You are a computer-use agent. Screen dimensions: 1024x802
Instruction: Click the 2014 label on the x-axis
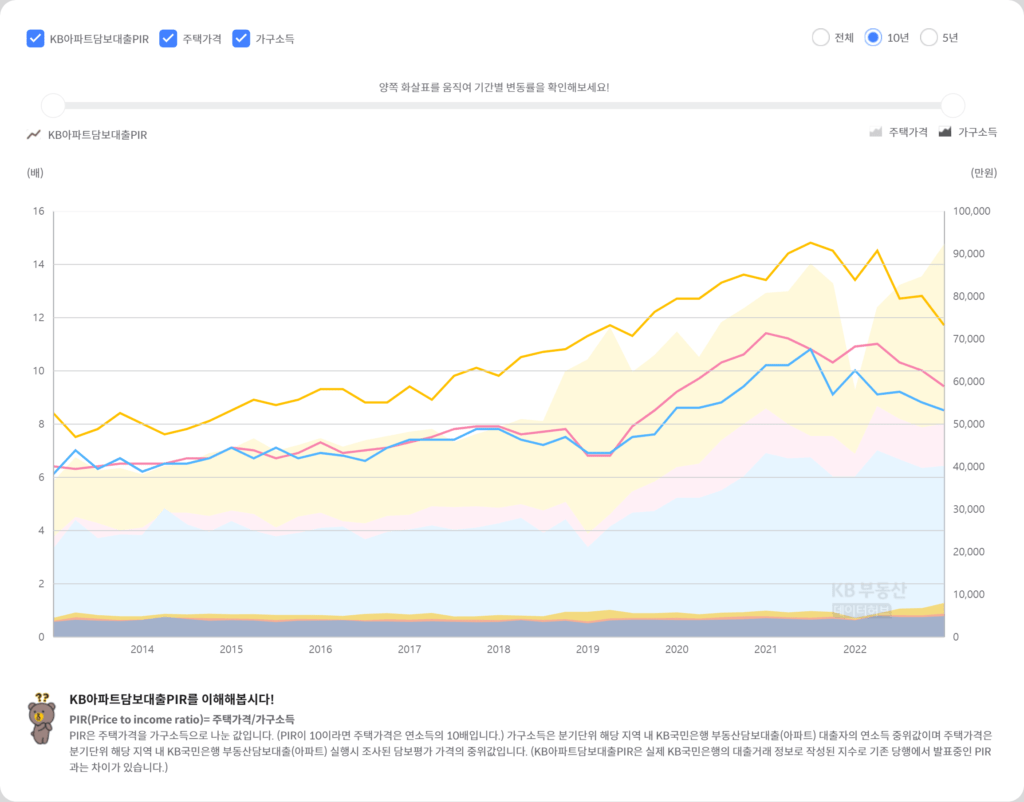tap(142, 649)
